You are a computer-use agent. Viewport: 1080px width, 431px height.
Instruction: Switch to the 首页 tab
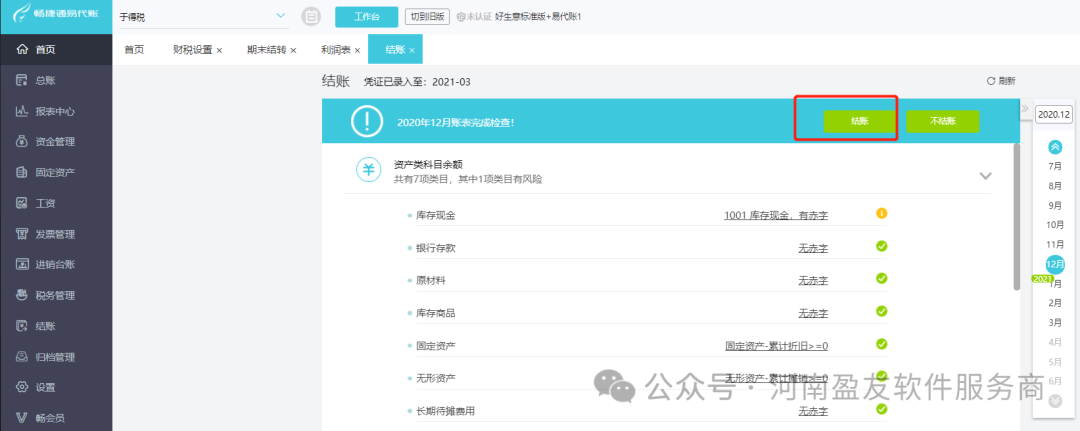click(134, 50)
